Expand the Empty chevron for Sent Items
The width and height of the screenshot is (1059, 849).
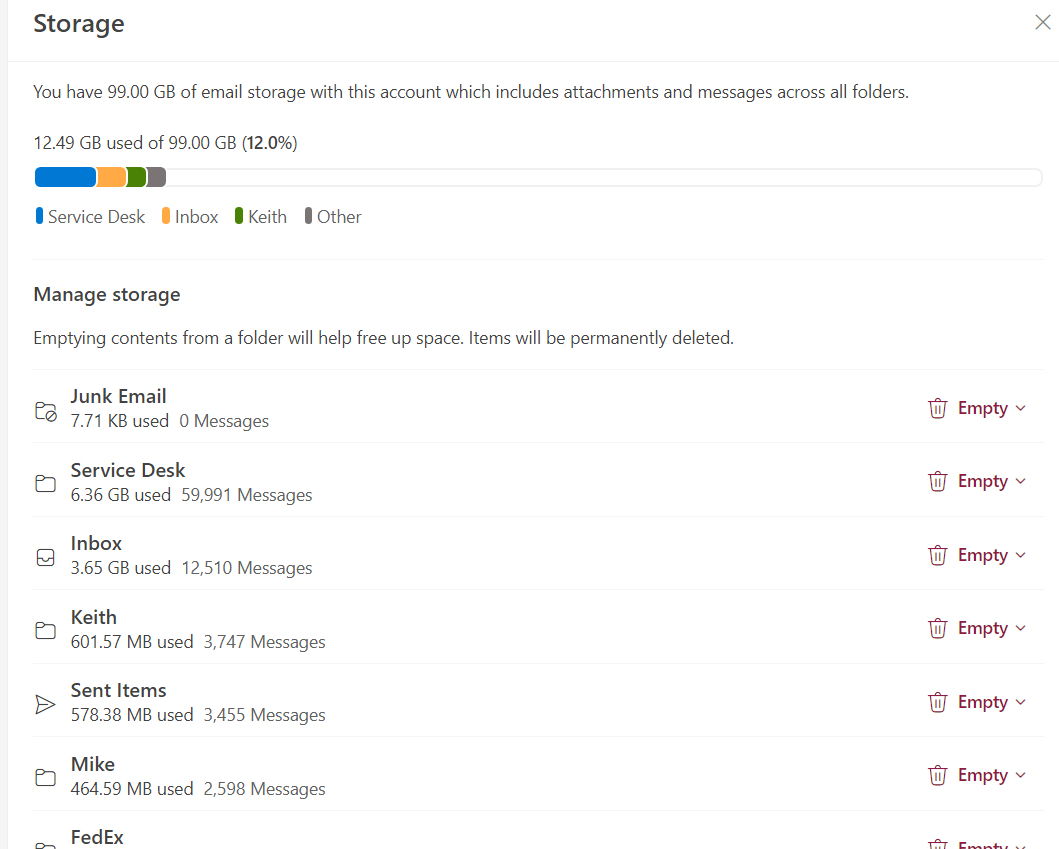1021,702
